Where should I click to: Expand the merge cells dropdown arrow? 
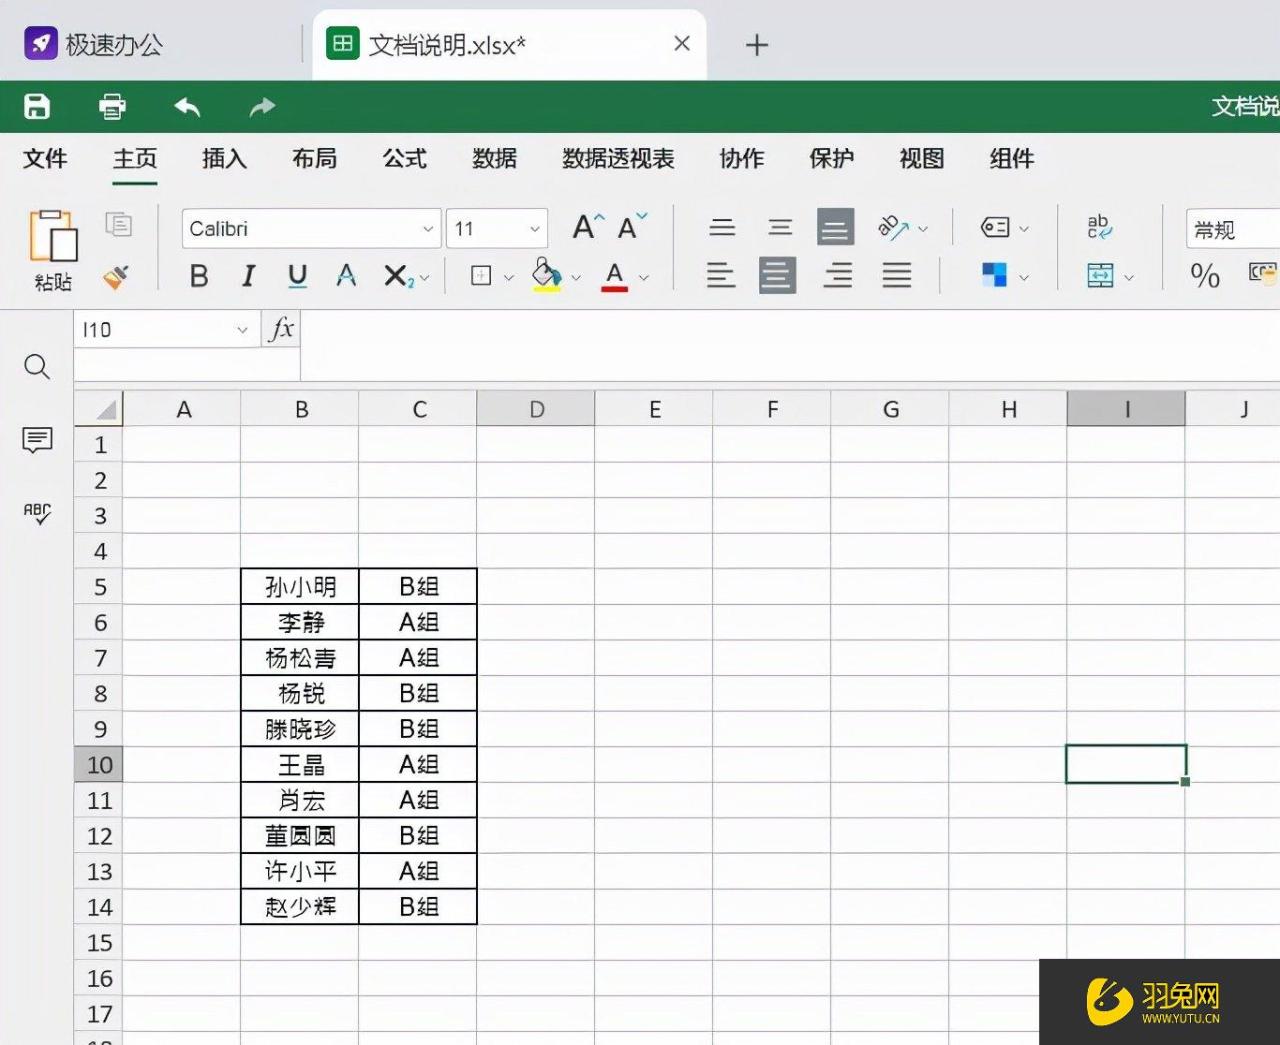tap(1129, 278)
